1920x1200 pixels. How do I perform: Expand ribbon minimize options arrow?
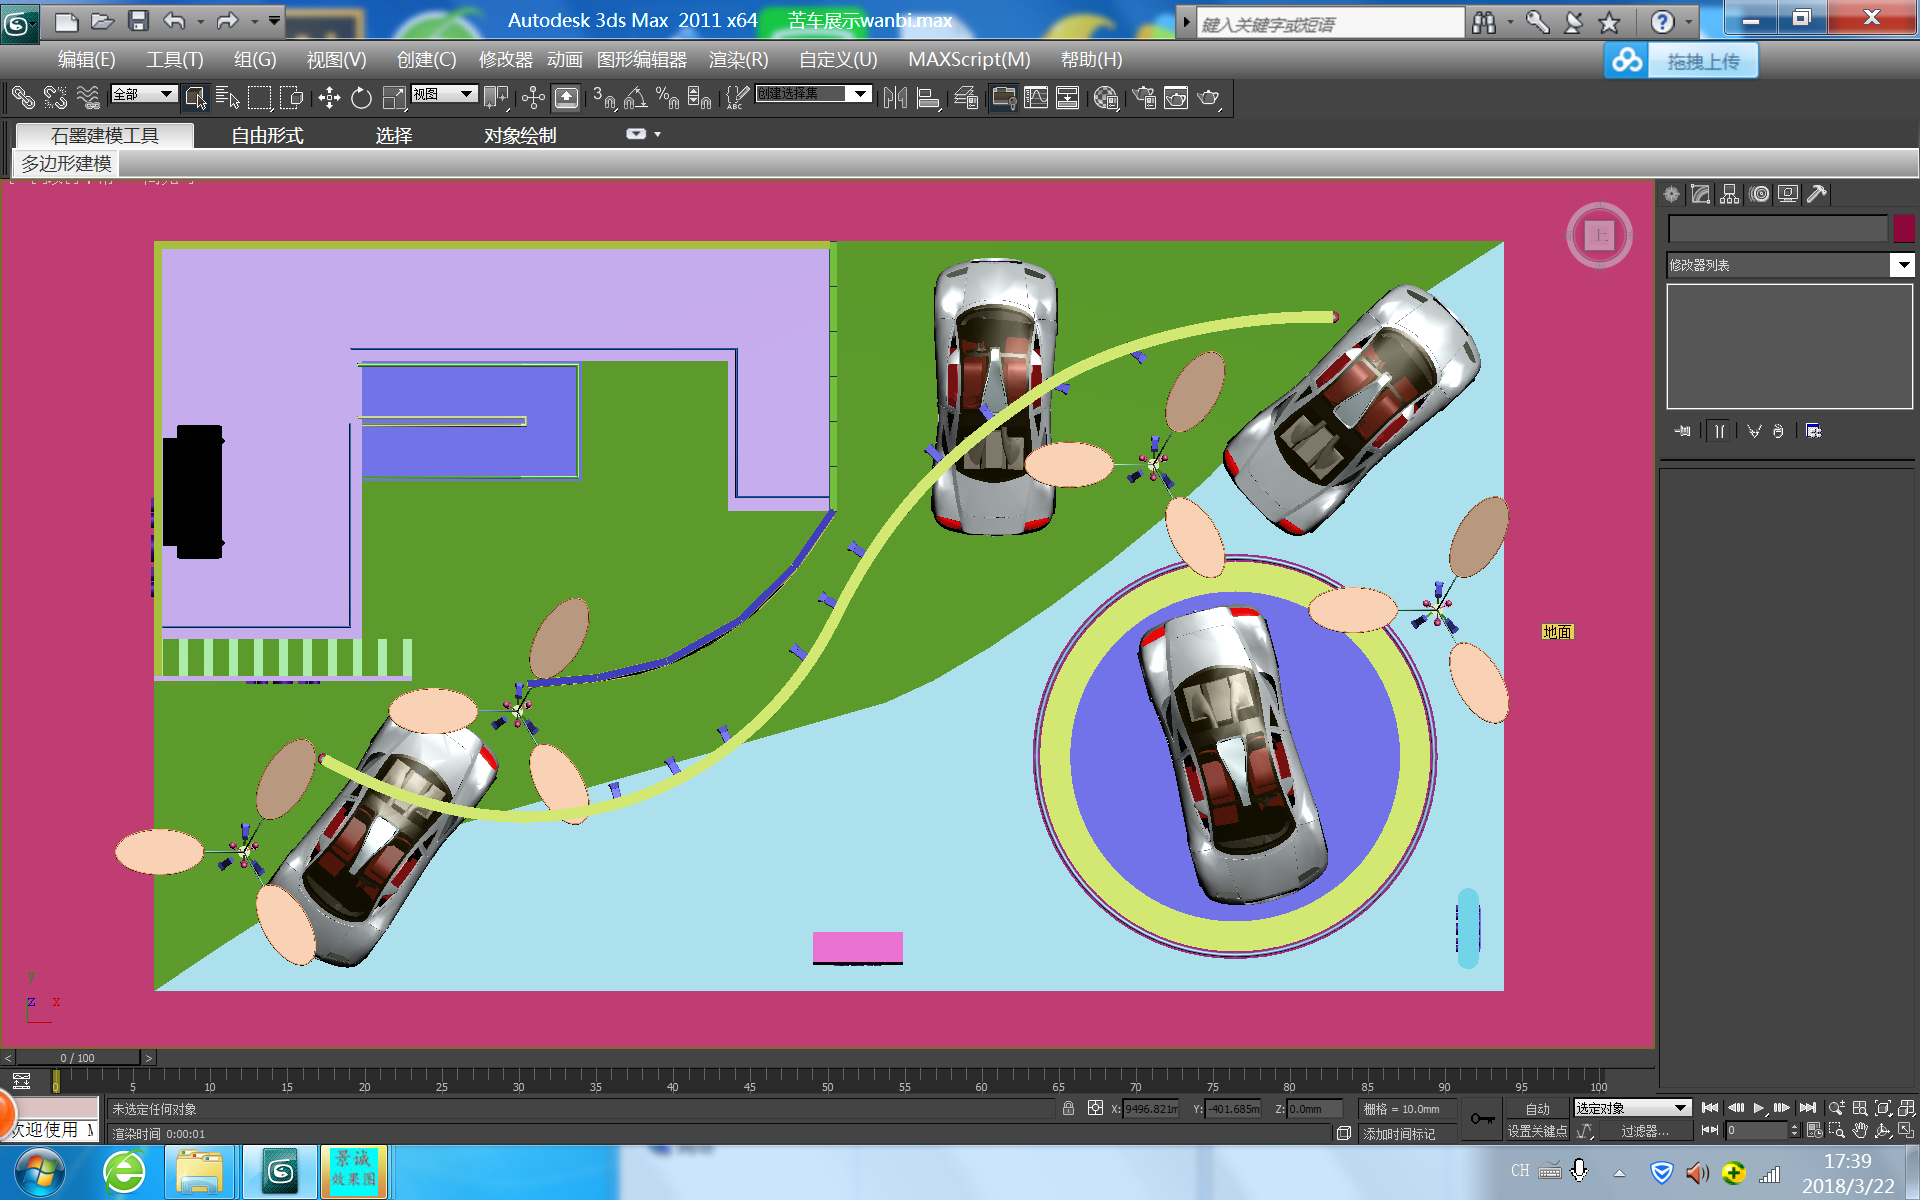(657, 134)
